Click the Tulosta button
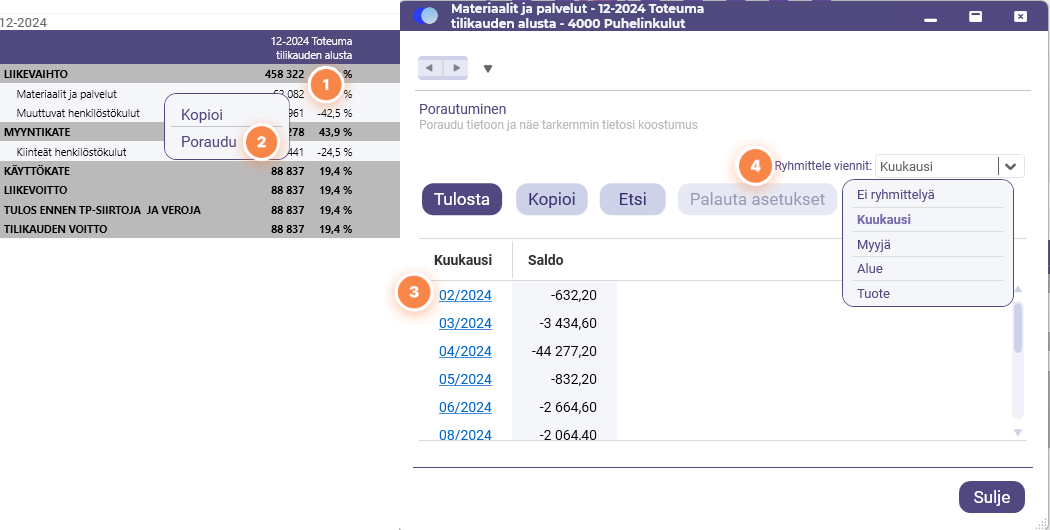This screenshot has width=1050, height=530. click(x=461, y=199)
